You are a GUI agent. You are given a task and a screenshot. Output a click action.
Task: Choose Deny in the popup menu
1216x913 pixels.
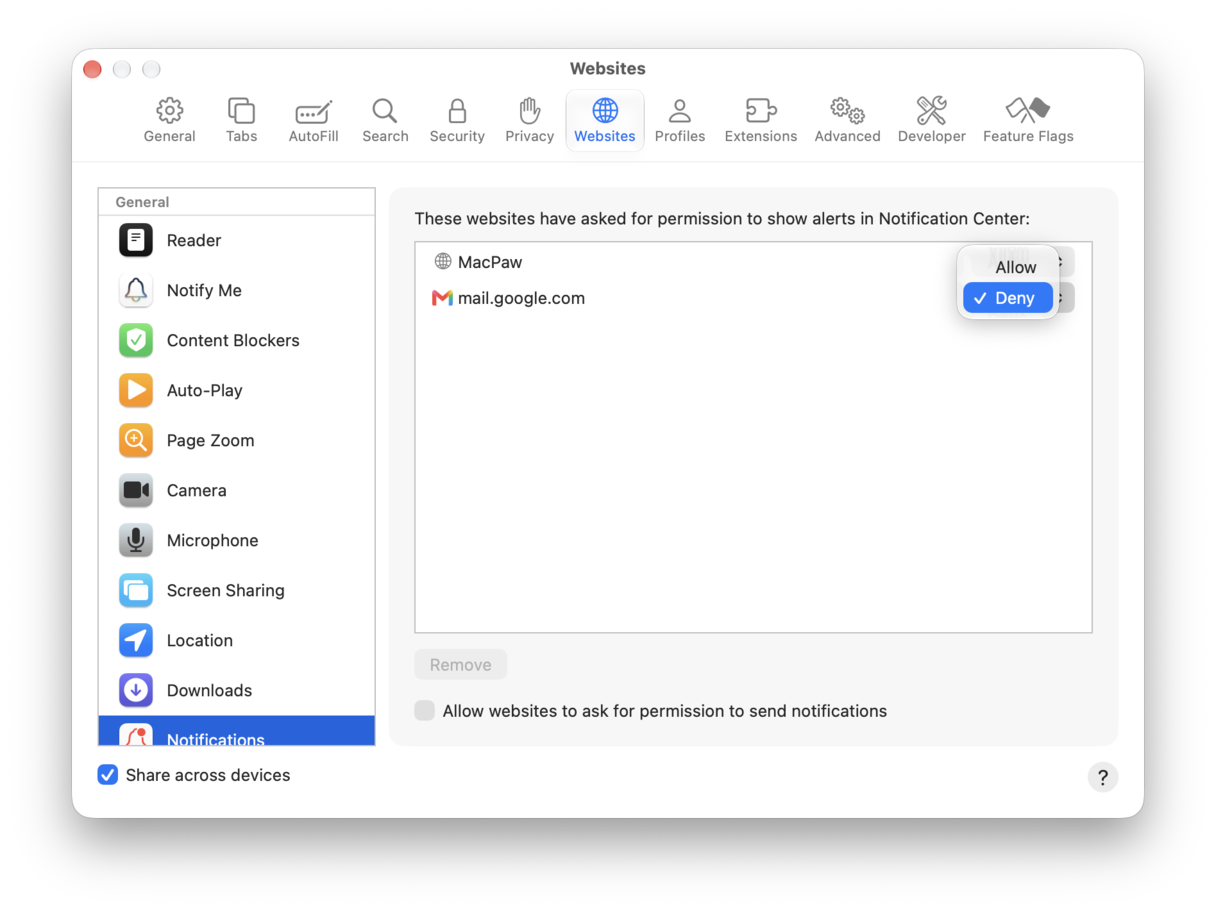coord(1008,298)
